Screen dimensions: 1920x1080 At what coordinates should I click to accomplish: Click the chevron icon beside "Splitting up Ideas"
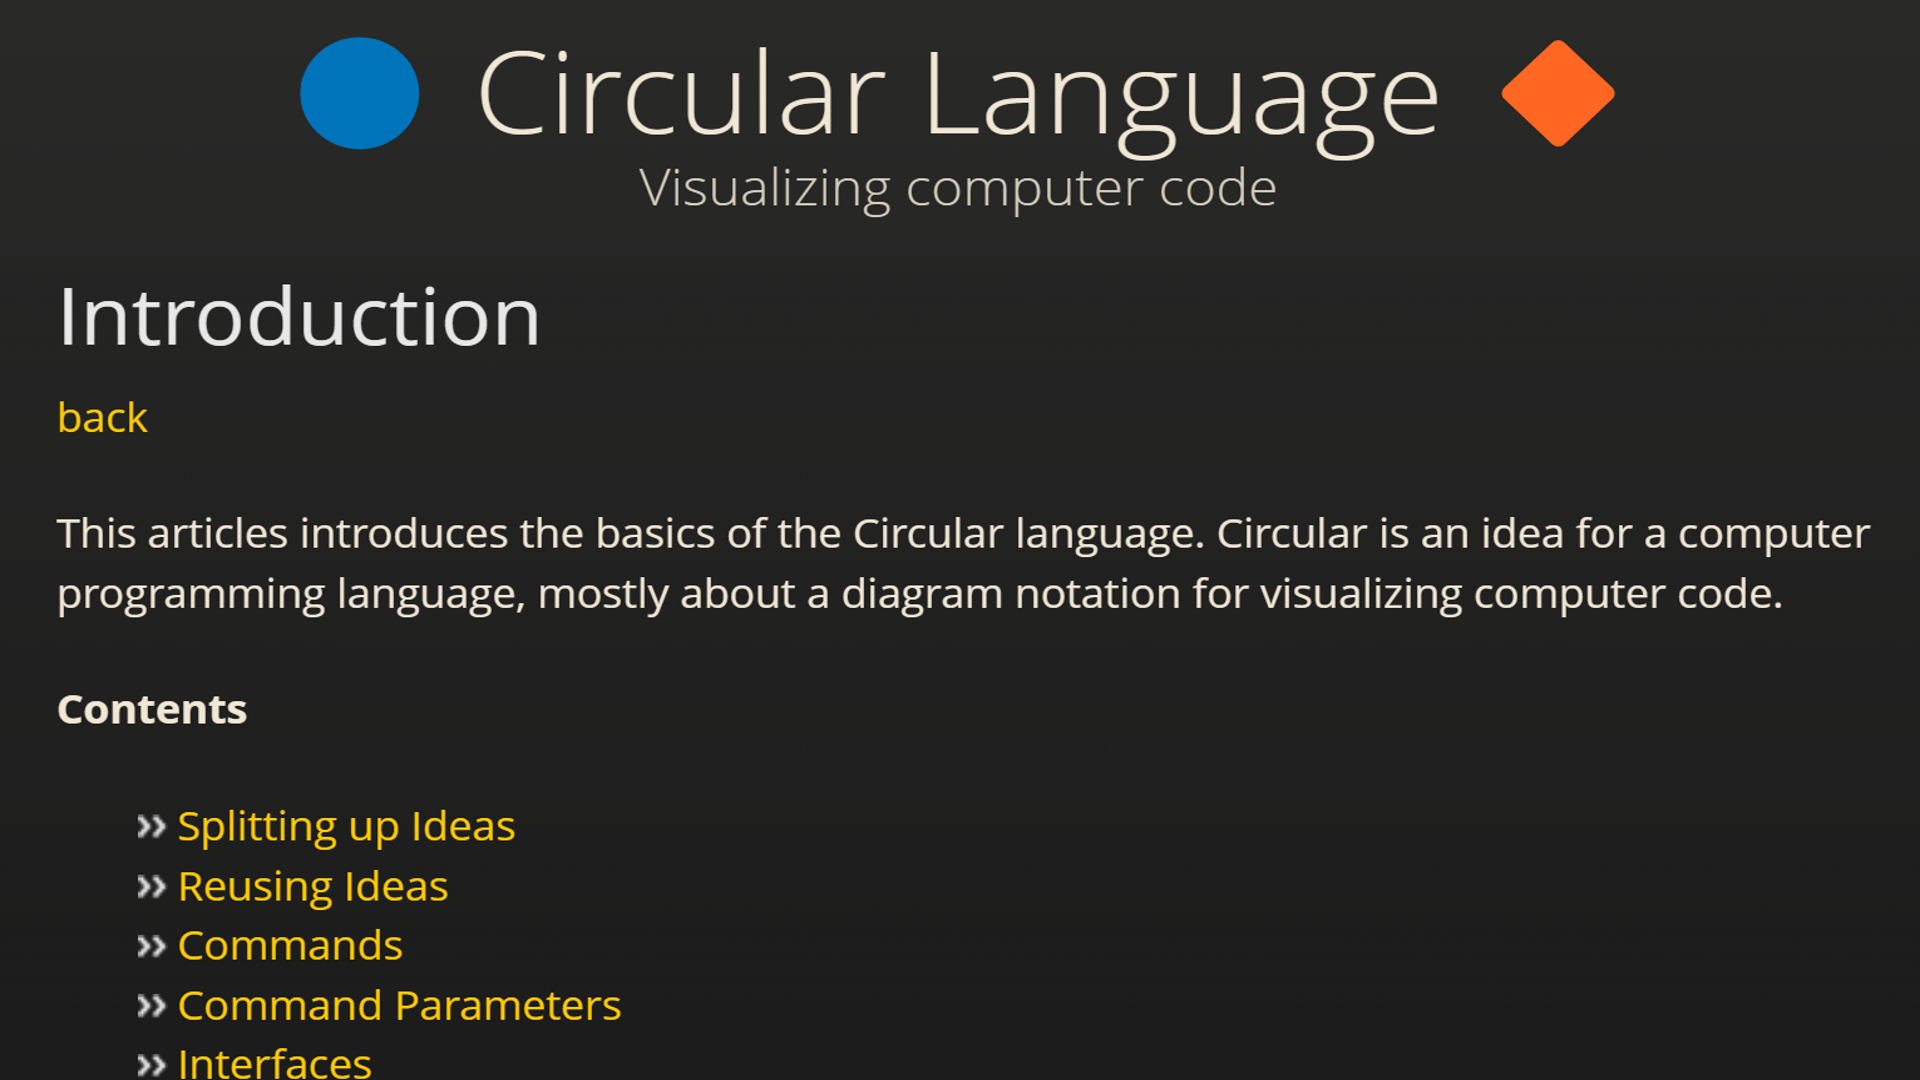(152, 827)
